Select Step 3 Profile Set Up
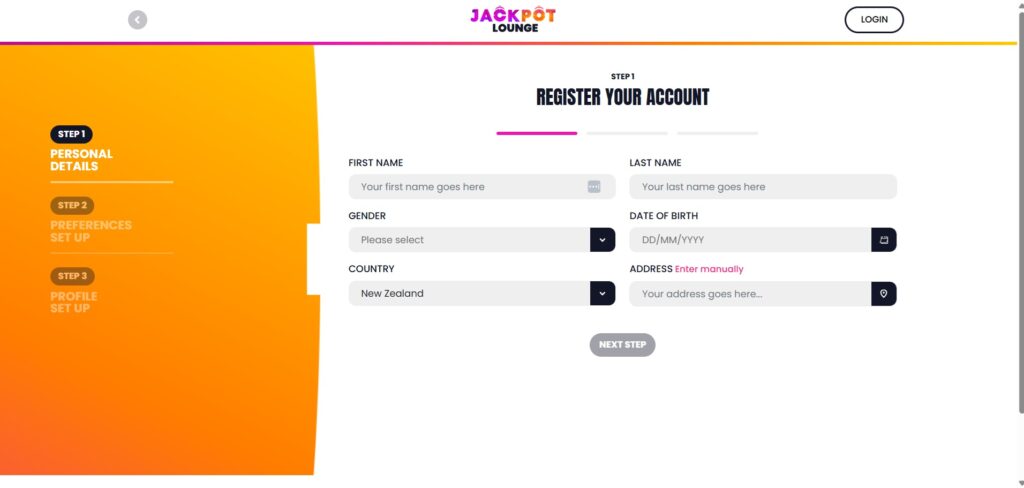Image resolution: width=1024 pixels, height=488 pixels. click(x=74, y=291)
